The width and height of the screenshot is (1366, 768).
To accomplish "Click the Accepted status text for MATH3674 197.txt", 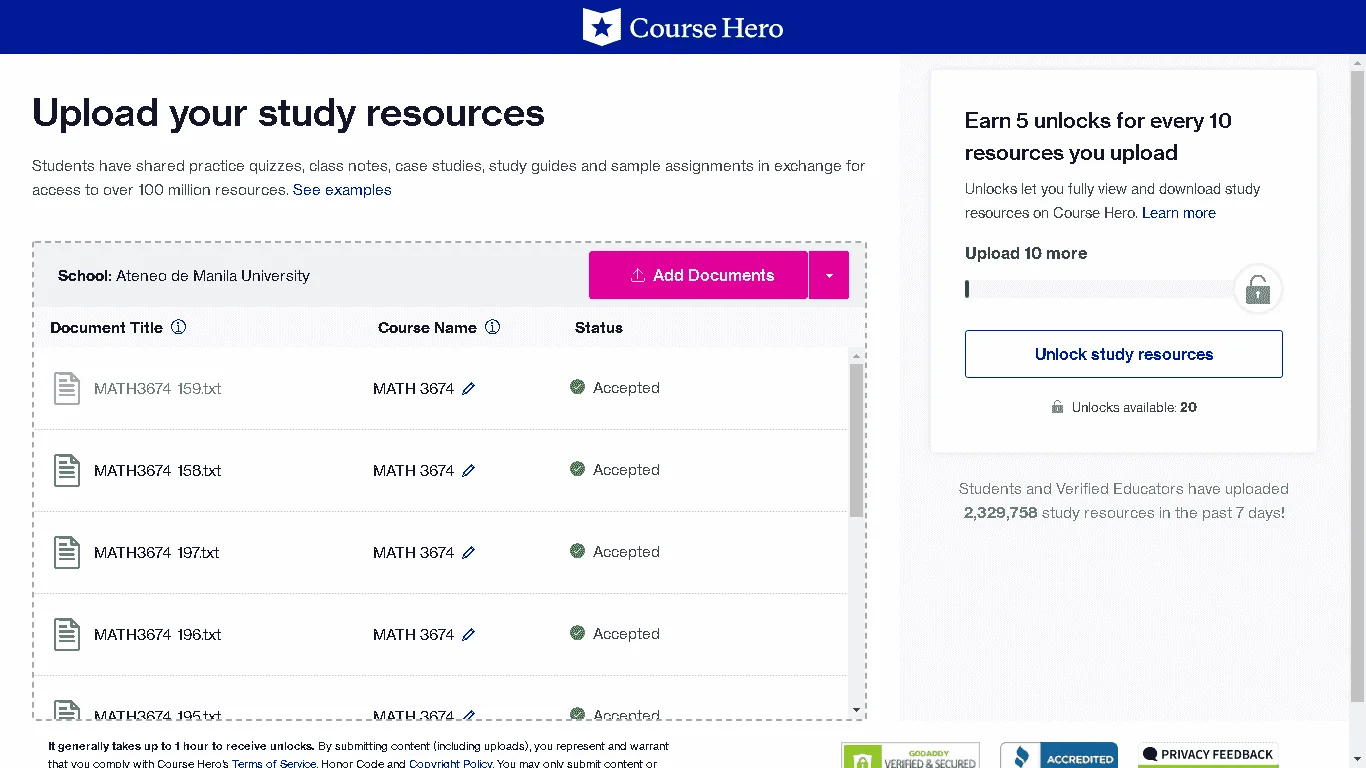I will point(626,552).
